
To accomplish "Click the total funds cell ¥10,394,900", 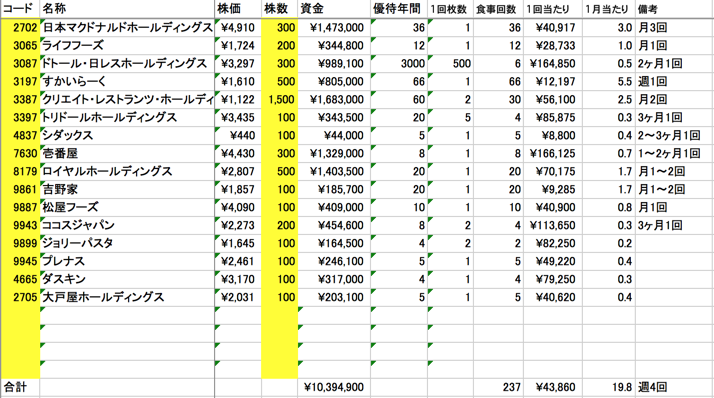I will point(334,388).
